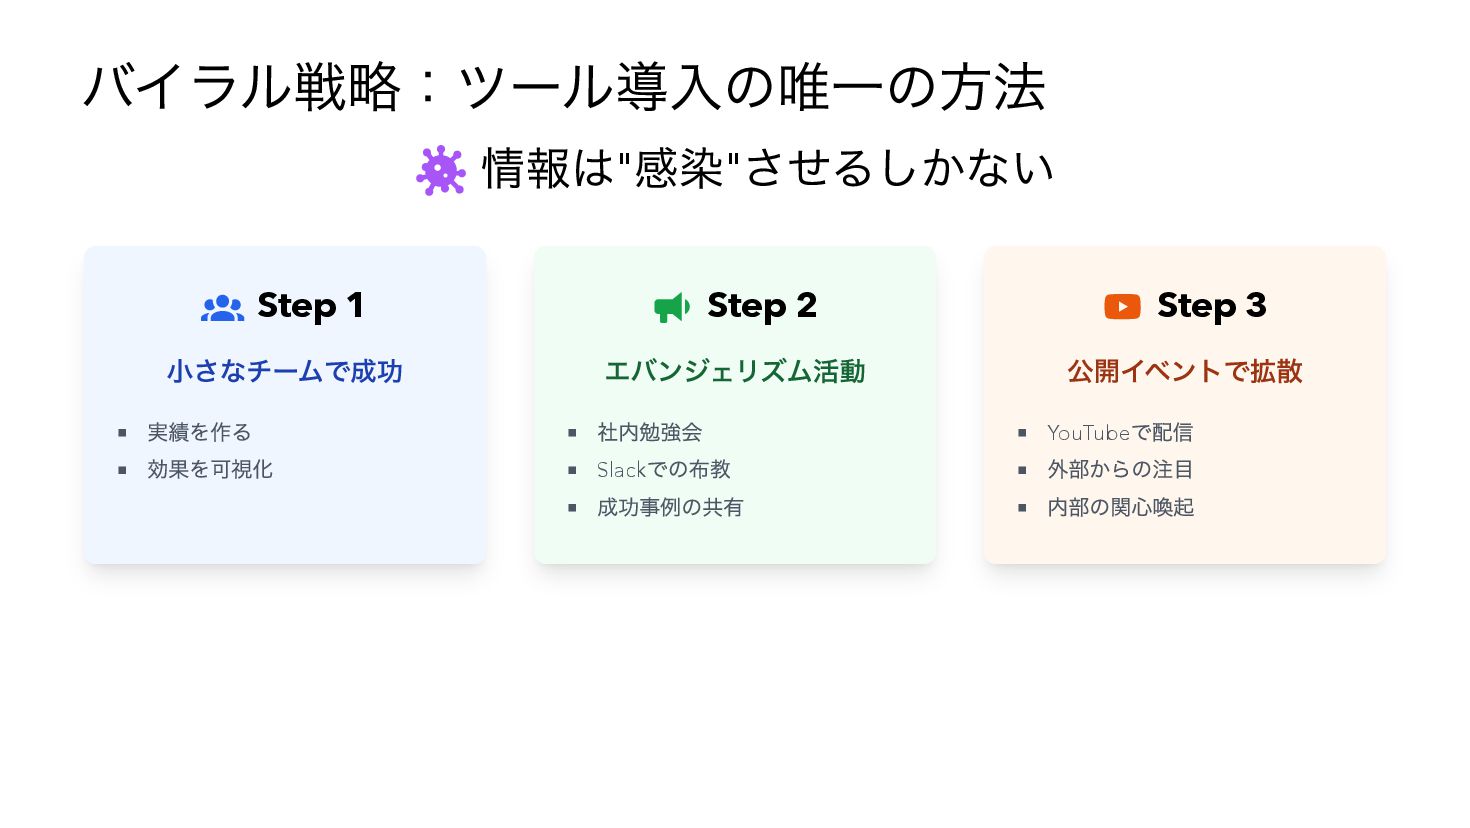Select bullet item Slackでの布教
Viewport: 1470px width, 828px height.
pos(664,469)
